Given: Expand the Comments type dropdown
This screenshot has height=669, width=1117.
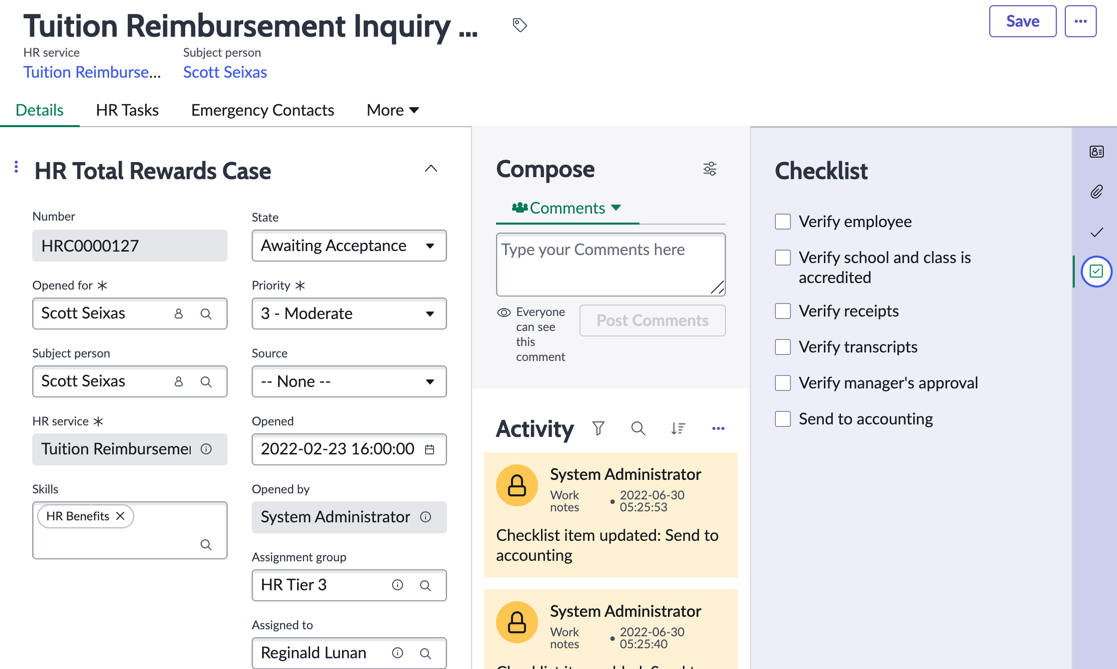Looking at the screenshot, I should 567,208.
